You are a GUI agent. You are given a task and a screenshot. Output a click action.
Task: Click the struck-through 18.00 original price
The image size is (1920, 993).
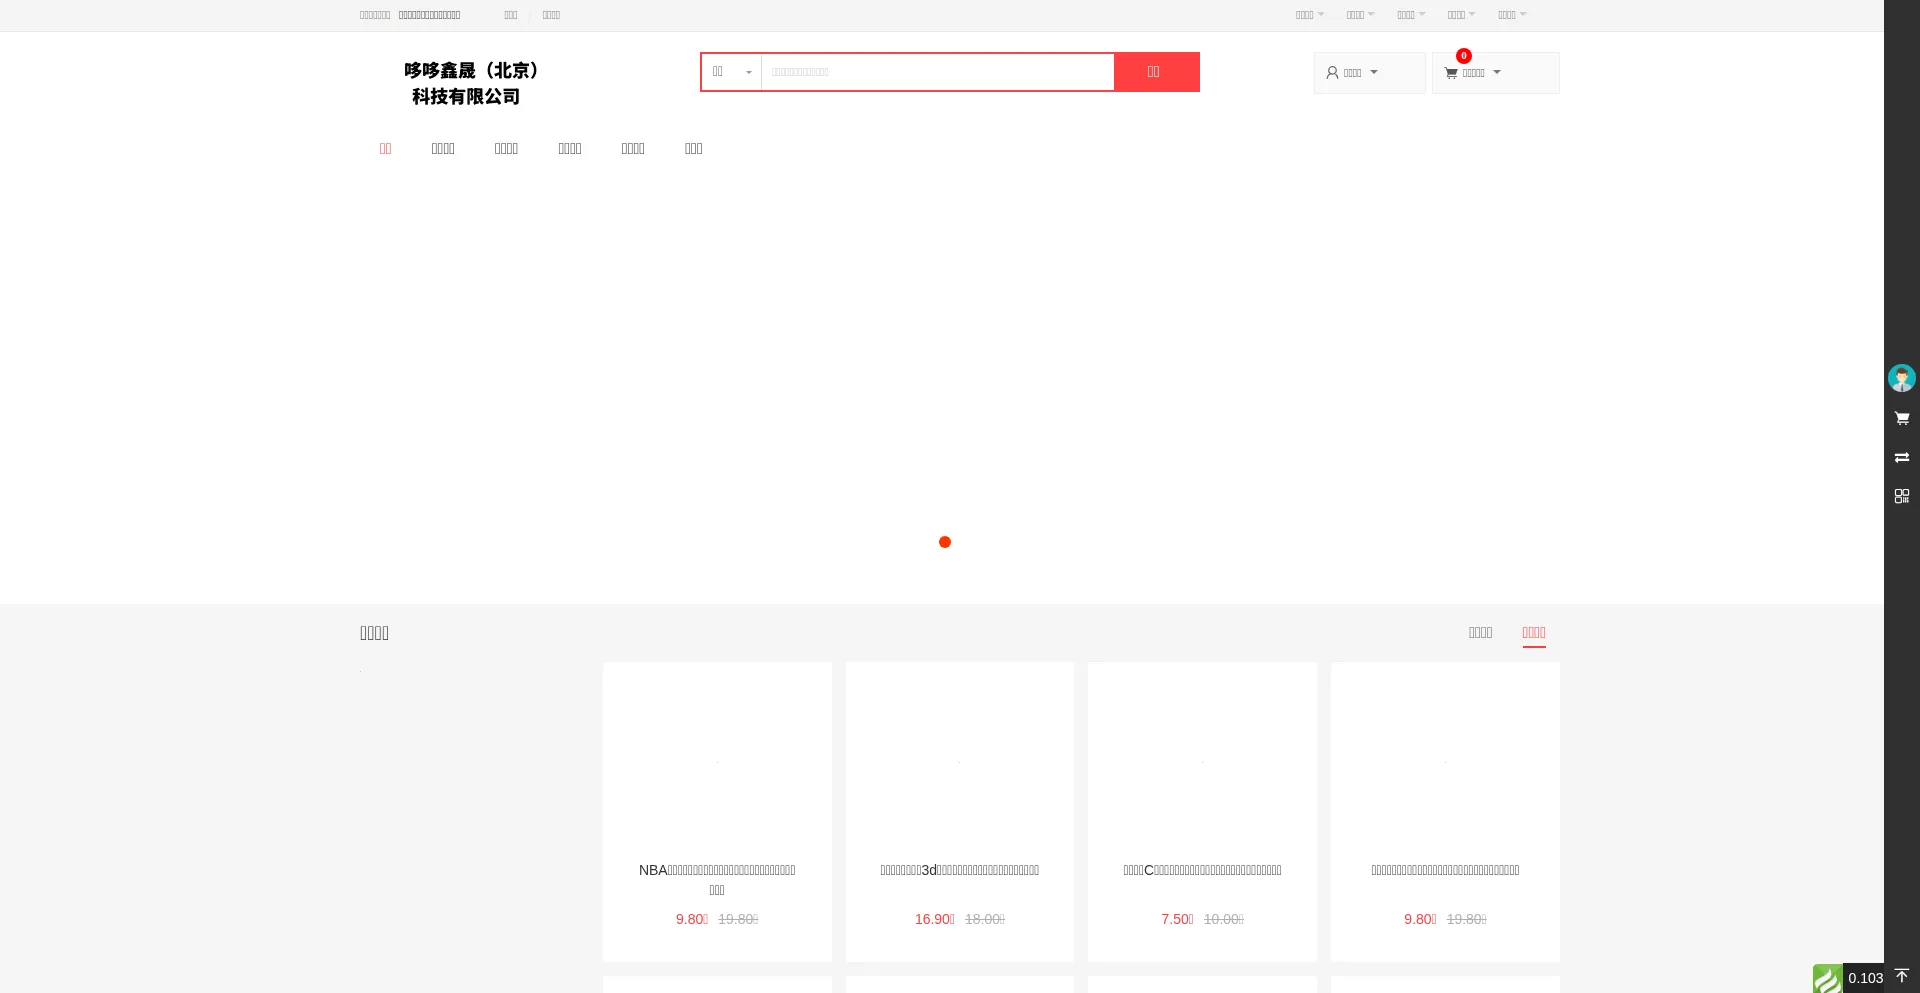pos(985,919)
